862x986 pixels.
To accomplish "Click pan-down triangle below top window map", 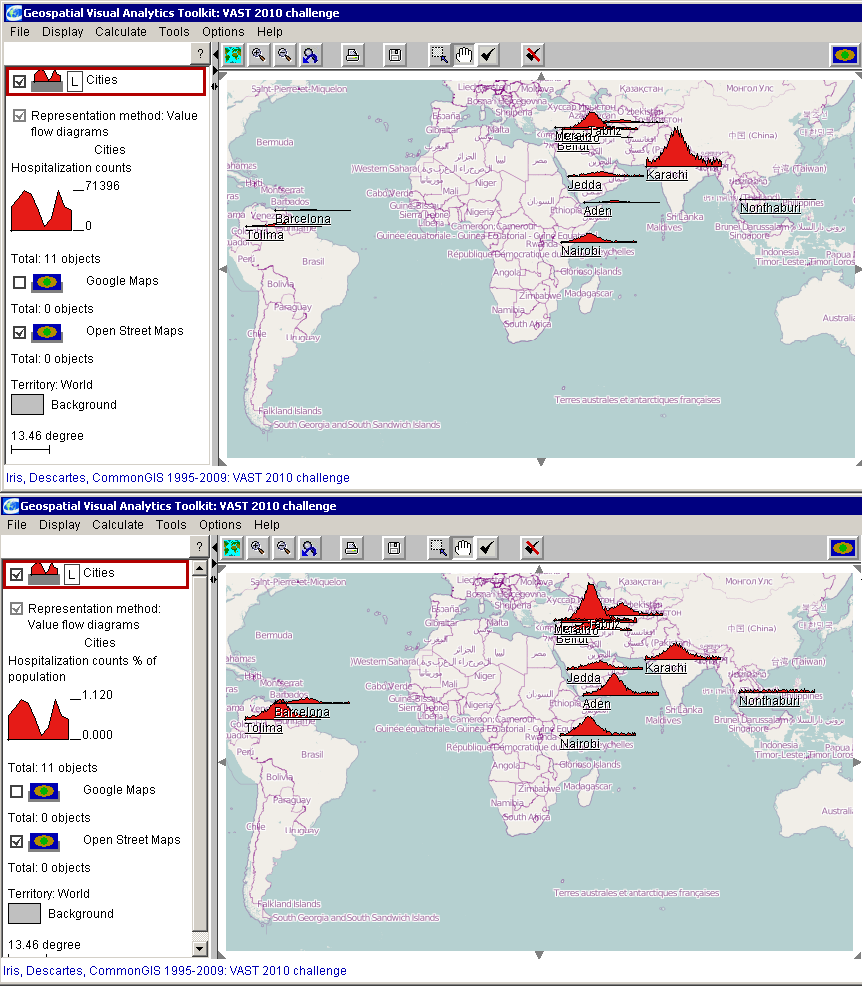I will tap(540, 462).
